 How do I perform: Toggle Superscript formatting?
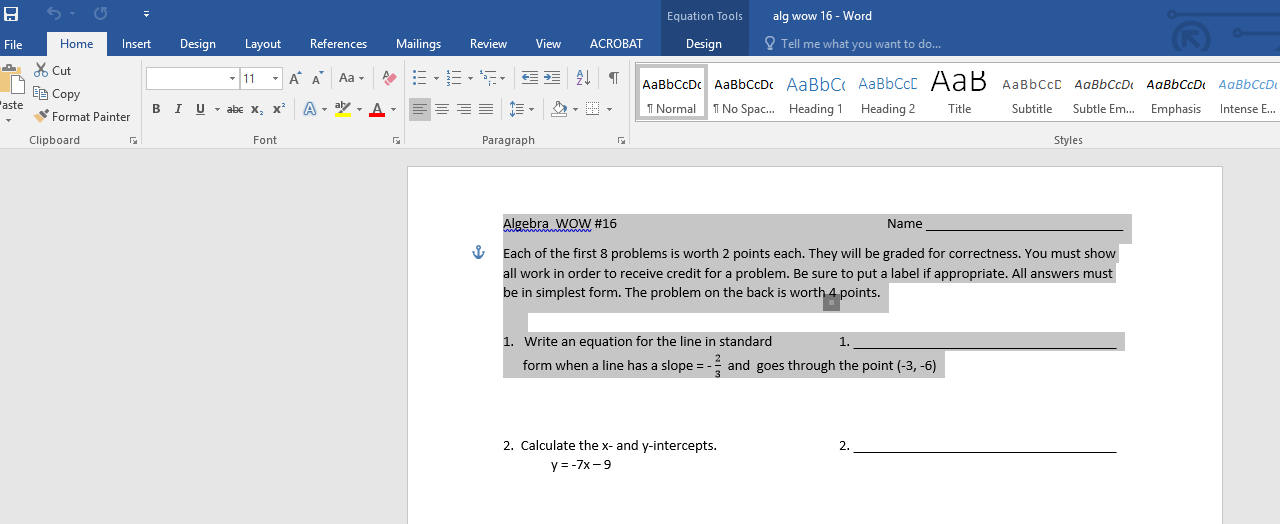click(x=279, y=109)
